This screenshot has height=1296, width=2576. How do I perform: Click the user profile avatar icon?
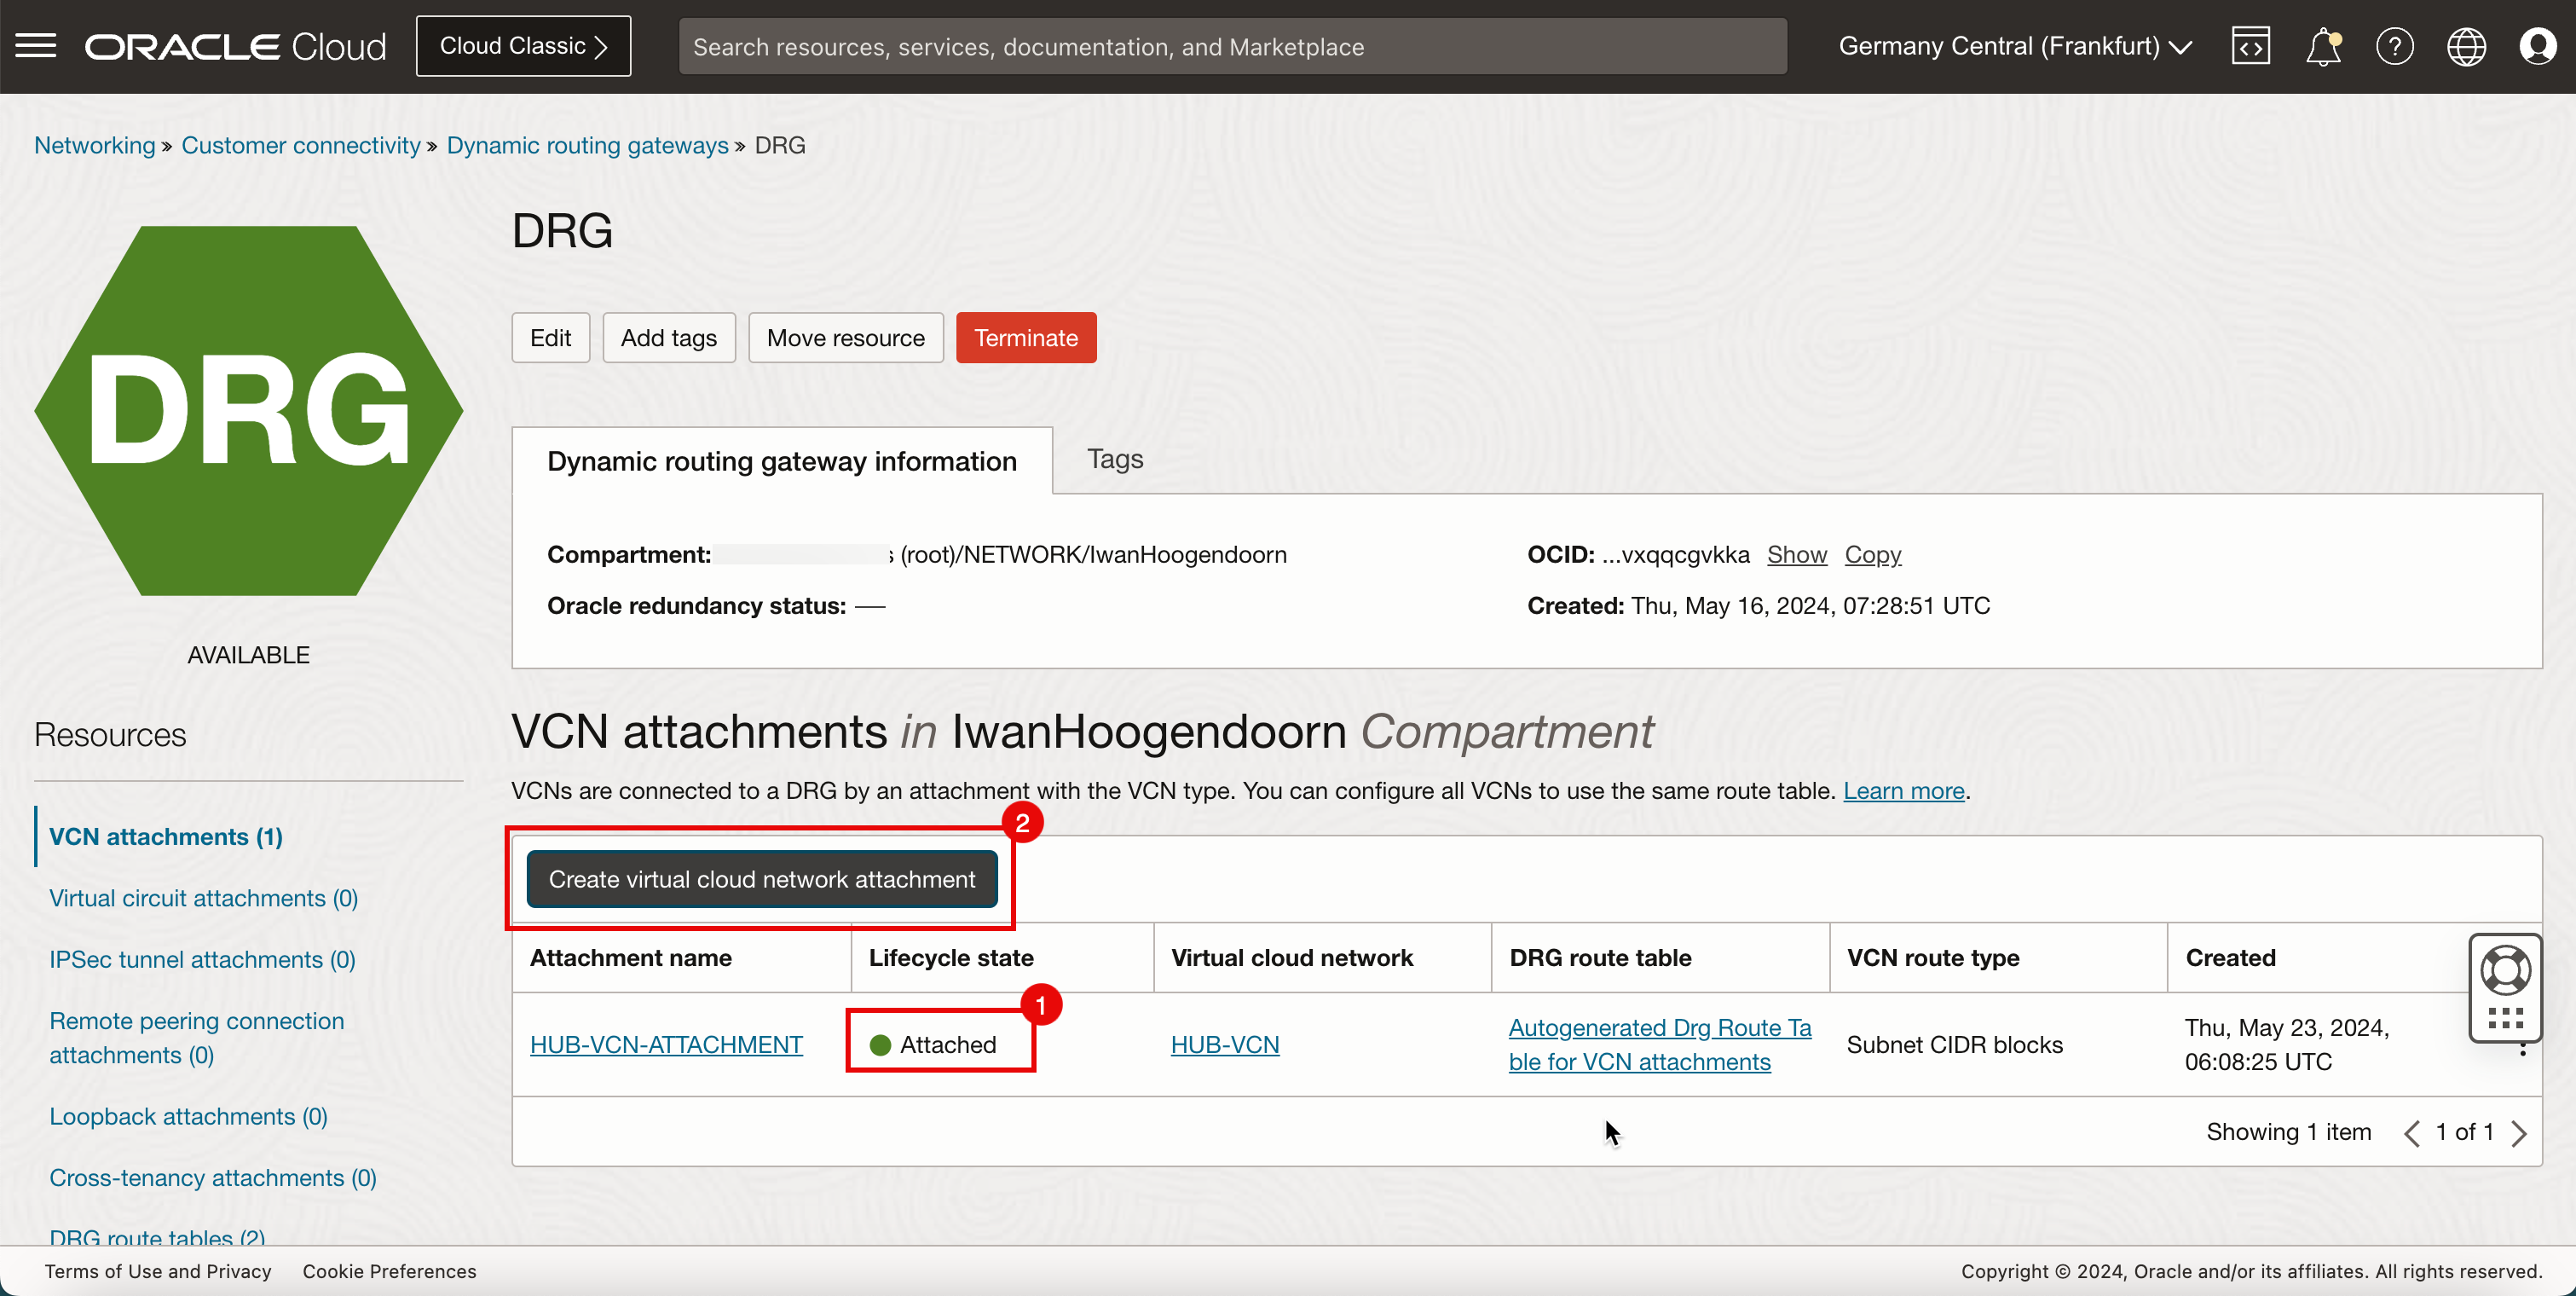pos(2536,46)
